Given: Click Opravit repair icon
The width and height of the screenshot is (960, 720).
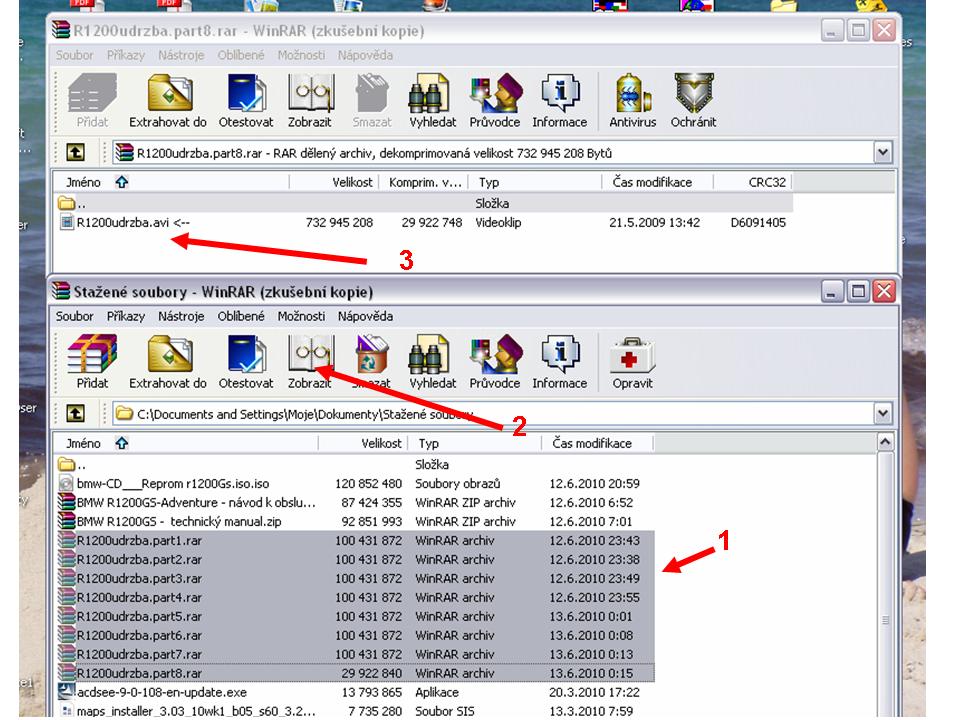Looking at the screenshot, I should 632,362.
